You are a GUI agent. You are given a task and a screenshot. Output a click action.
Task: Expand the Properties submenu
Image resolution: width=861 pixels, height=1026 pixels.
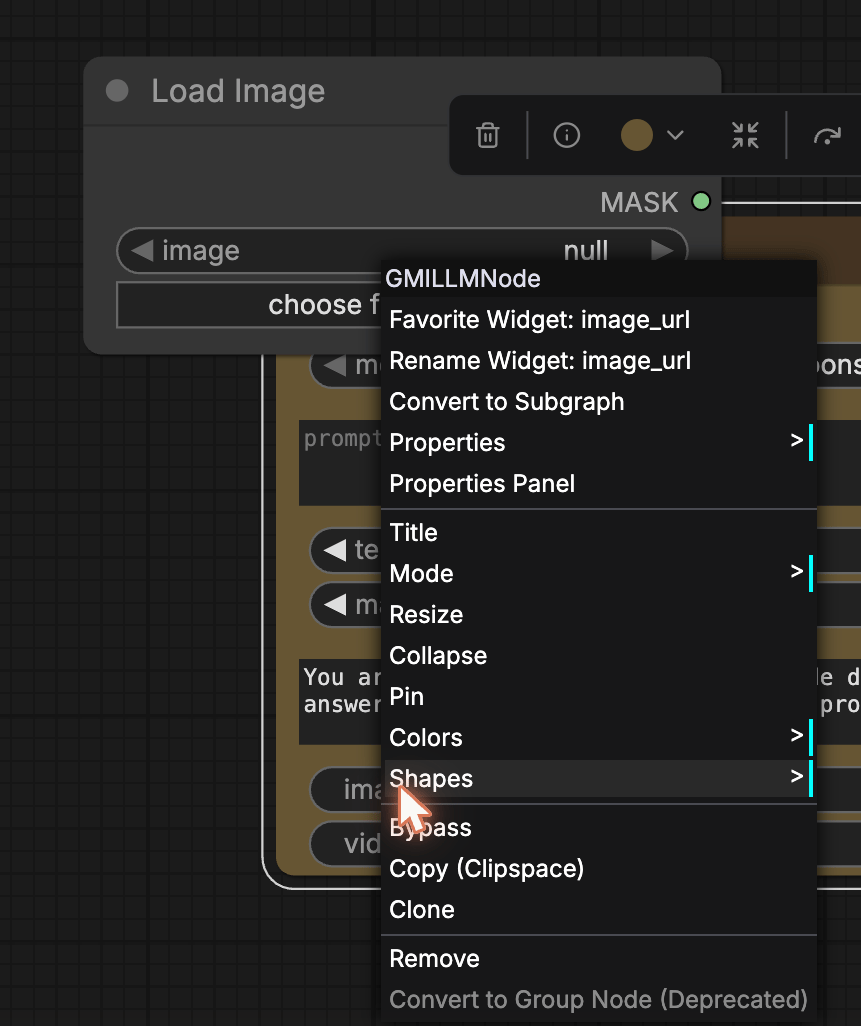[599, 442]
